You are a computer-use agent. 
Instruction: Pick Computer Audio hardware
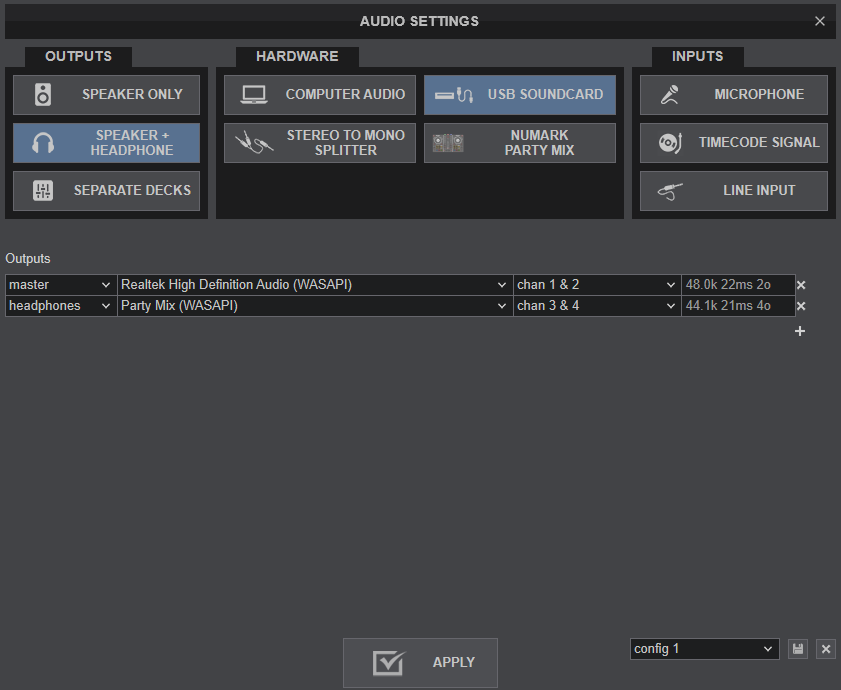click(x=320, y=94)
